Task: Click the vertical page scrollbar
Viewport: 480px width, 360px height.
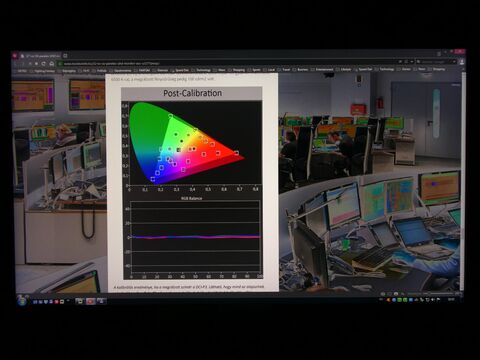Action: coord(463,182)
